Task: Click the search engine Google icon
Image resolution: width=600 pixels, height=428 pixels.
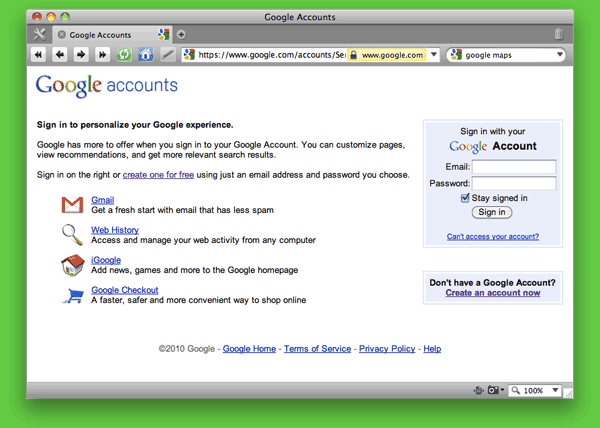Action: [456, 55]
